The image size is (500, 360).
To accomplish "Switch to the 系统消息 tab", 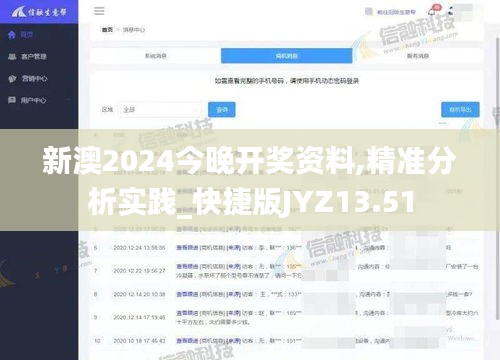I will click(x=155, y=56).
